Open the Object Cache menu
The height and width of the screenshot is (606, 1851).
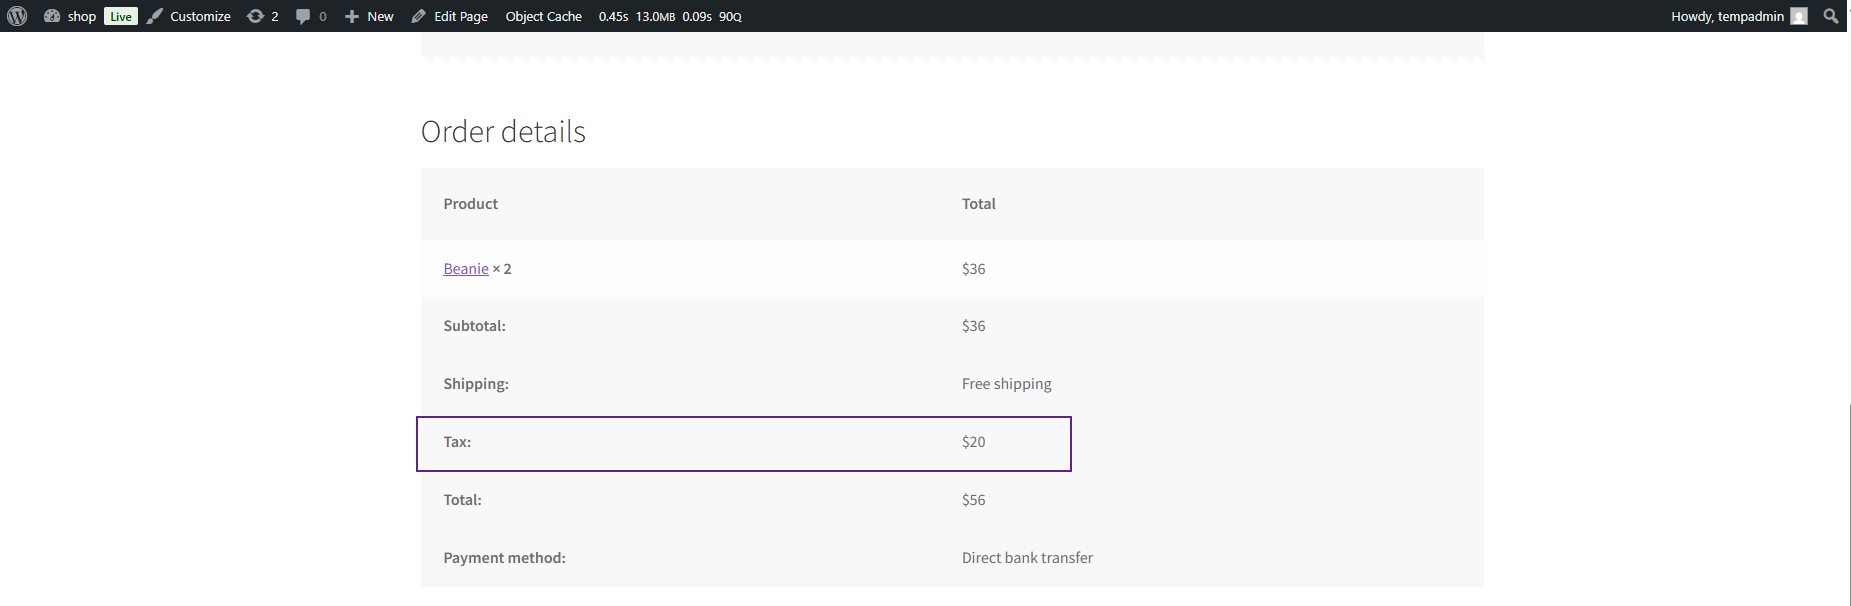(543, 16)
